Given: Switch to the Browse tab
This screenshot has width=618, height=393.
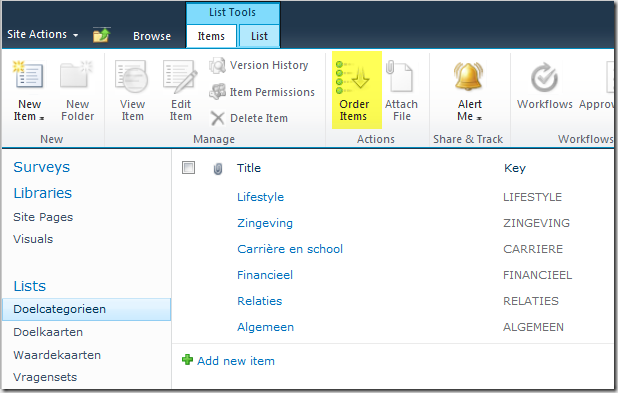Looking at the screenshot, I should (152, 36).
